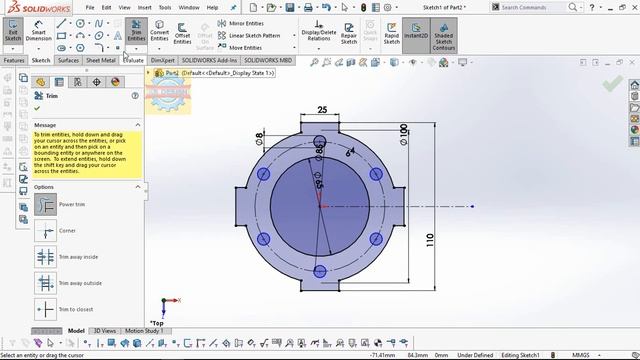Open the ConfigurationManager tab icon
The height and width of the screenshot is (360, 640).
coord(78,82)
